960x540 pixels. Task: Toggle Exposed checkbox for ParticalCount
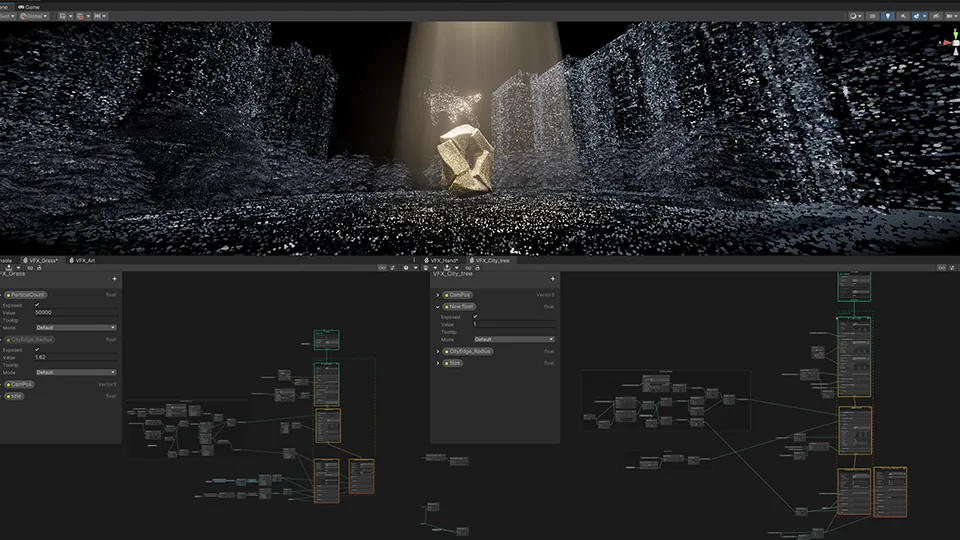click(37, 305)
